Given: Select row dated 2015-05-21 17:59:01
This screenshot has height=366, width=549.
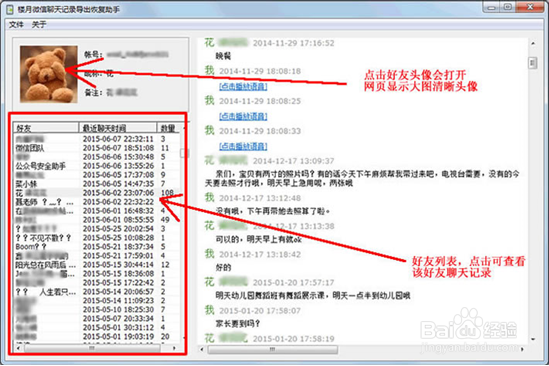Looking at the screenshot, I should pos(97,256).
